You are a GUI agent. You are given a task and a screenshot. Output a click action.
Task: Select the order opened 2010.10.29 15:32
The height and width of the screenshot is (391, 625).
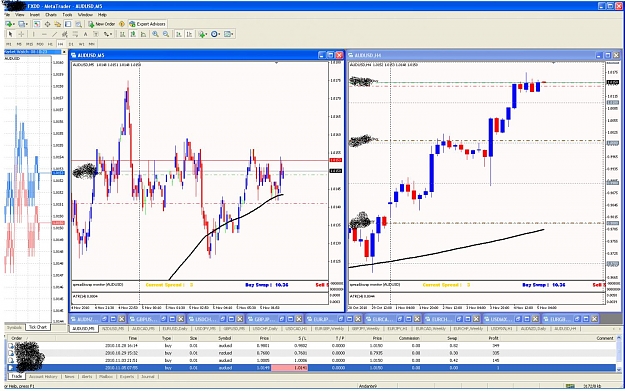click(x=311, y=353)
